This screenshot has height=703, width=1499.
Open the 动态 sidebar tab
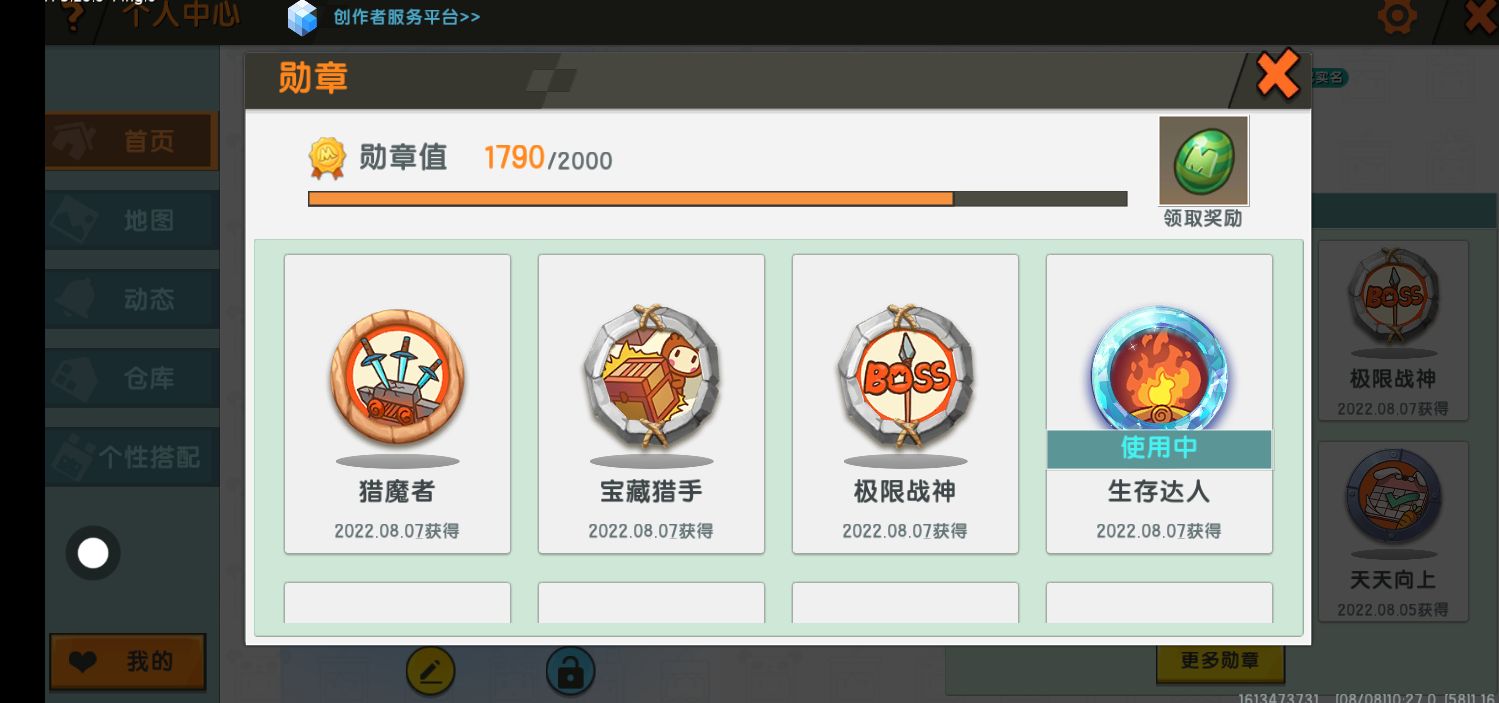[131, 299]
